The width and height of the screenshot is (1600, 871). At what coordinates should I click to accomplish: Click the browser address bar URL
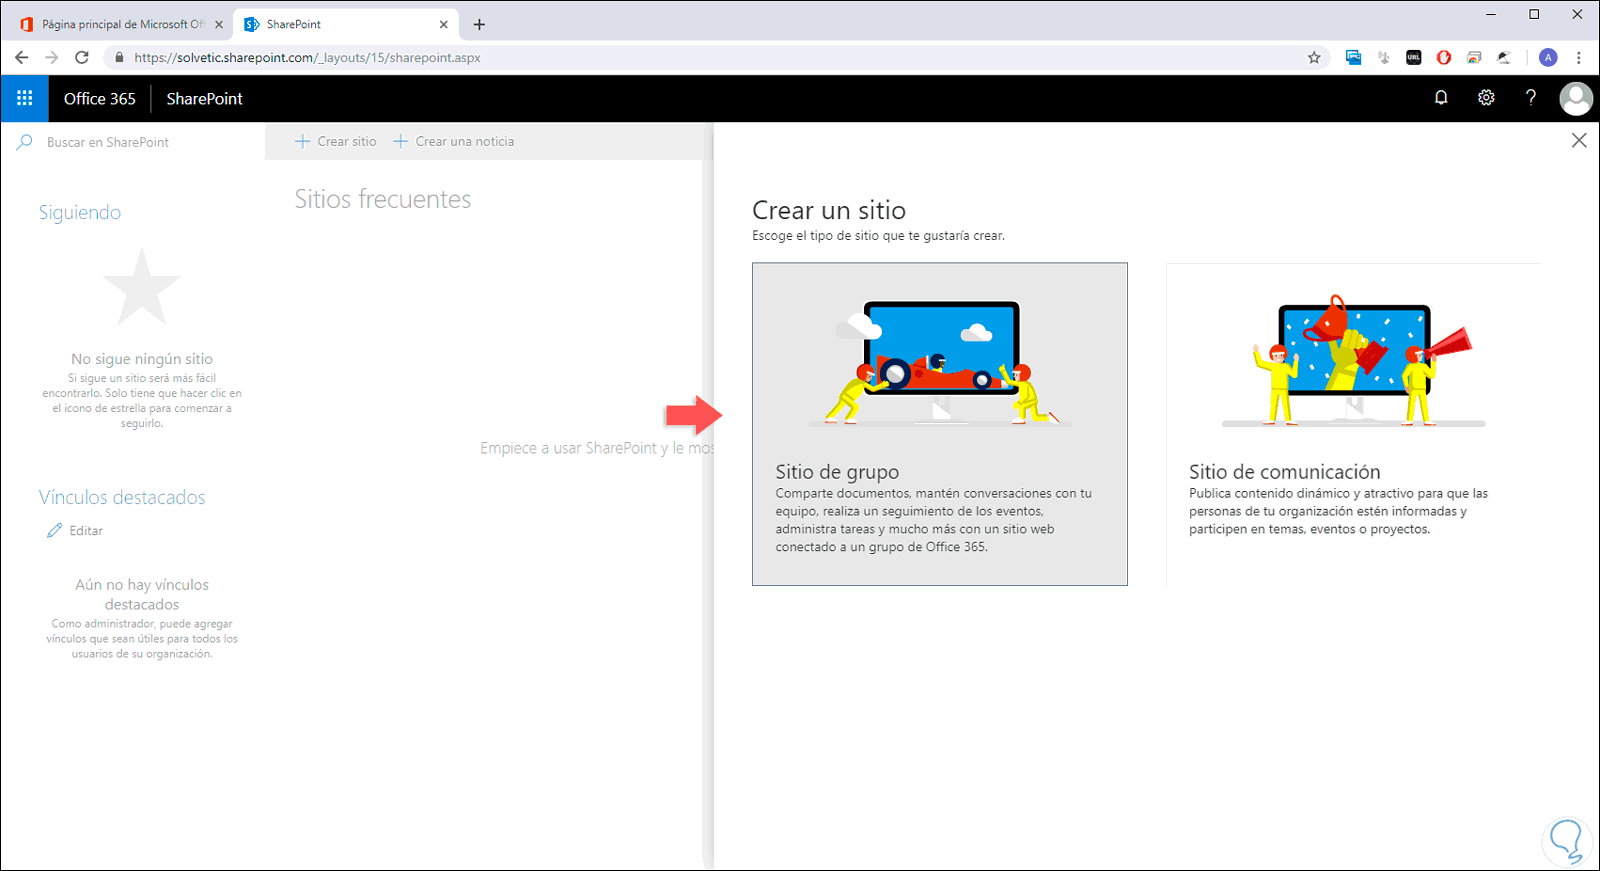point(307,58)
